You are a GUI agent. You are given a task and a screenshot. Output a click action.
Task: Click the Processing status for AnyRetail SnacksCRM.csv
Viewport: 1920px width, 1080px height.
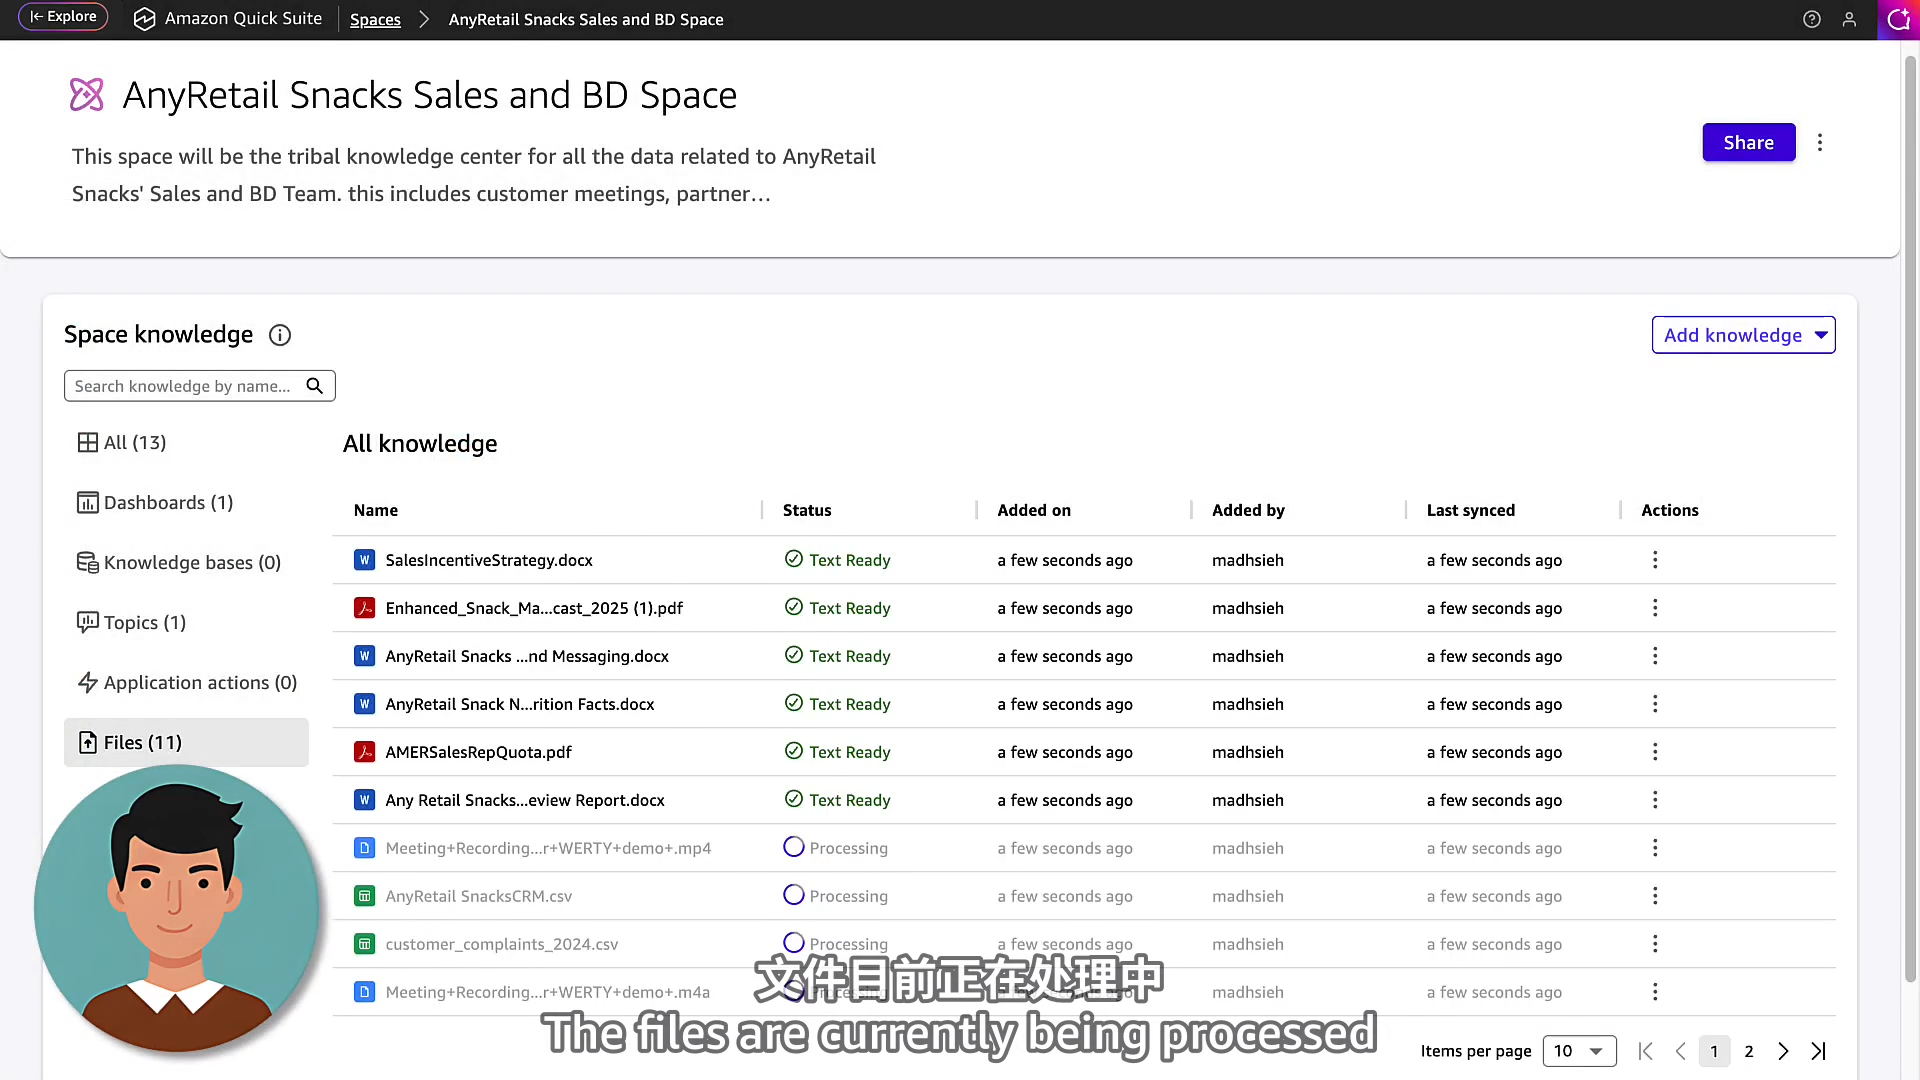836,896
